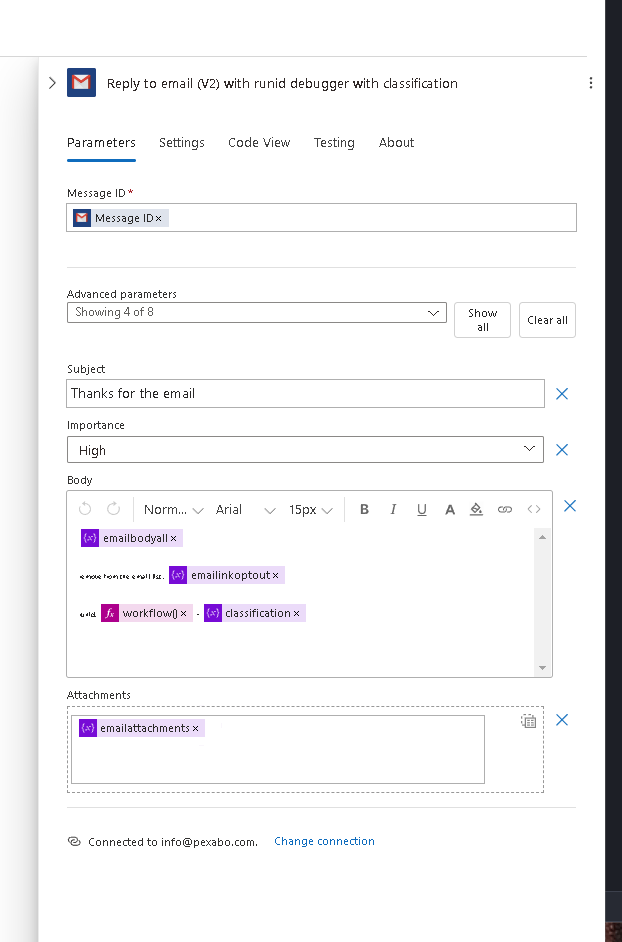The width and height of the screenshot is (622, 942).
Task: Remove the Subject parameter
Action: [x=562, y=394]
